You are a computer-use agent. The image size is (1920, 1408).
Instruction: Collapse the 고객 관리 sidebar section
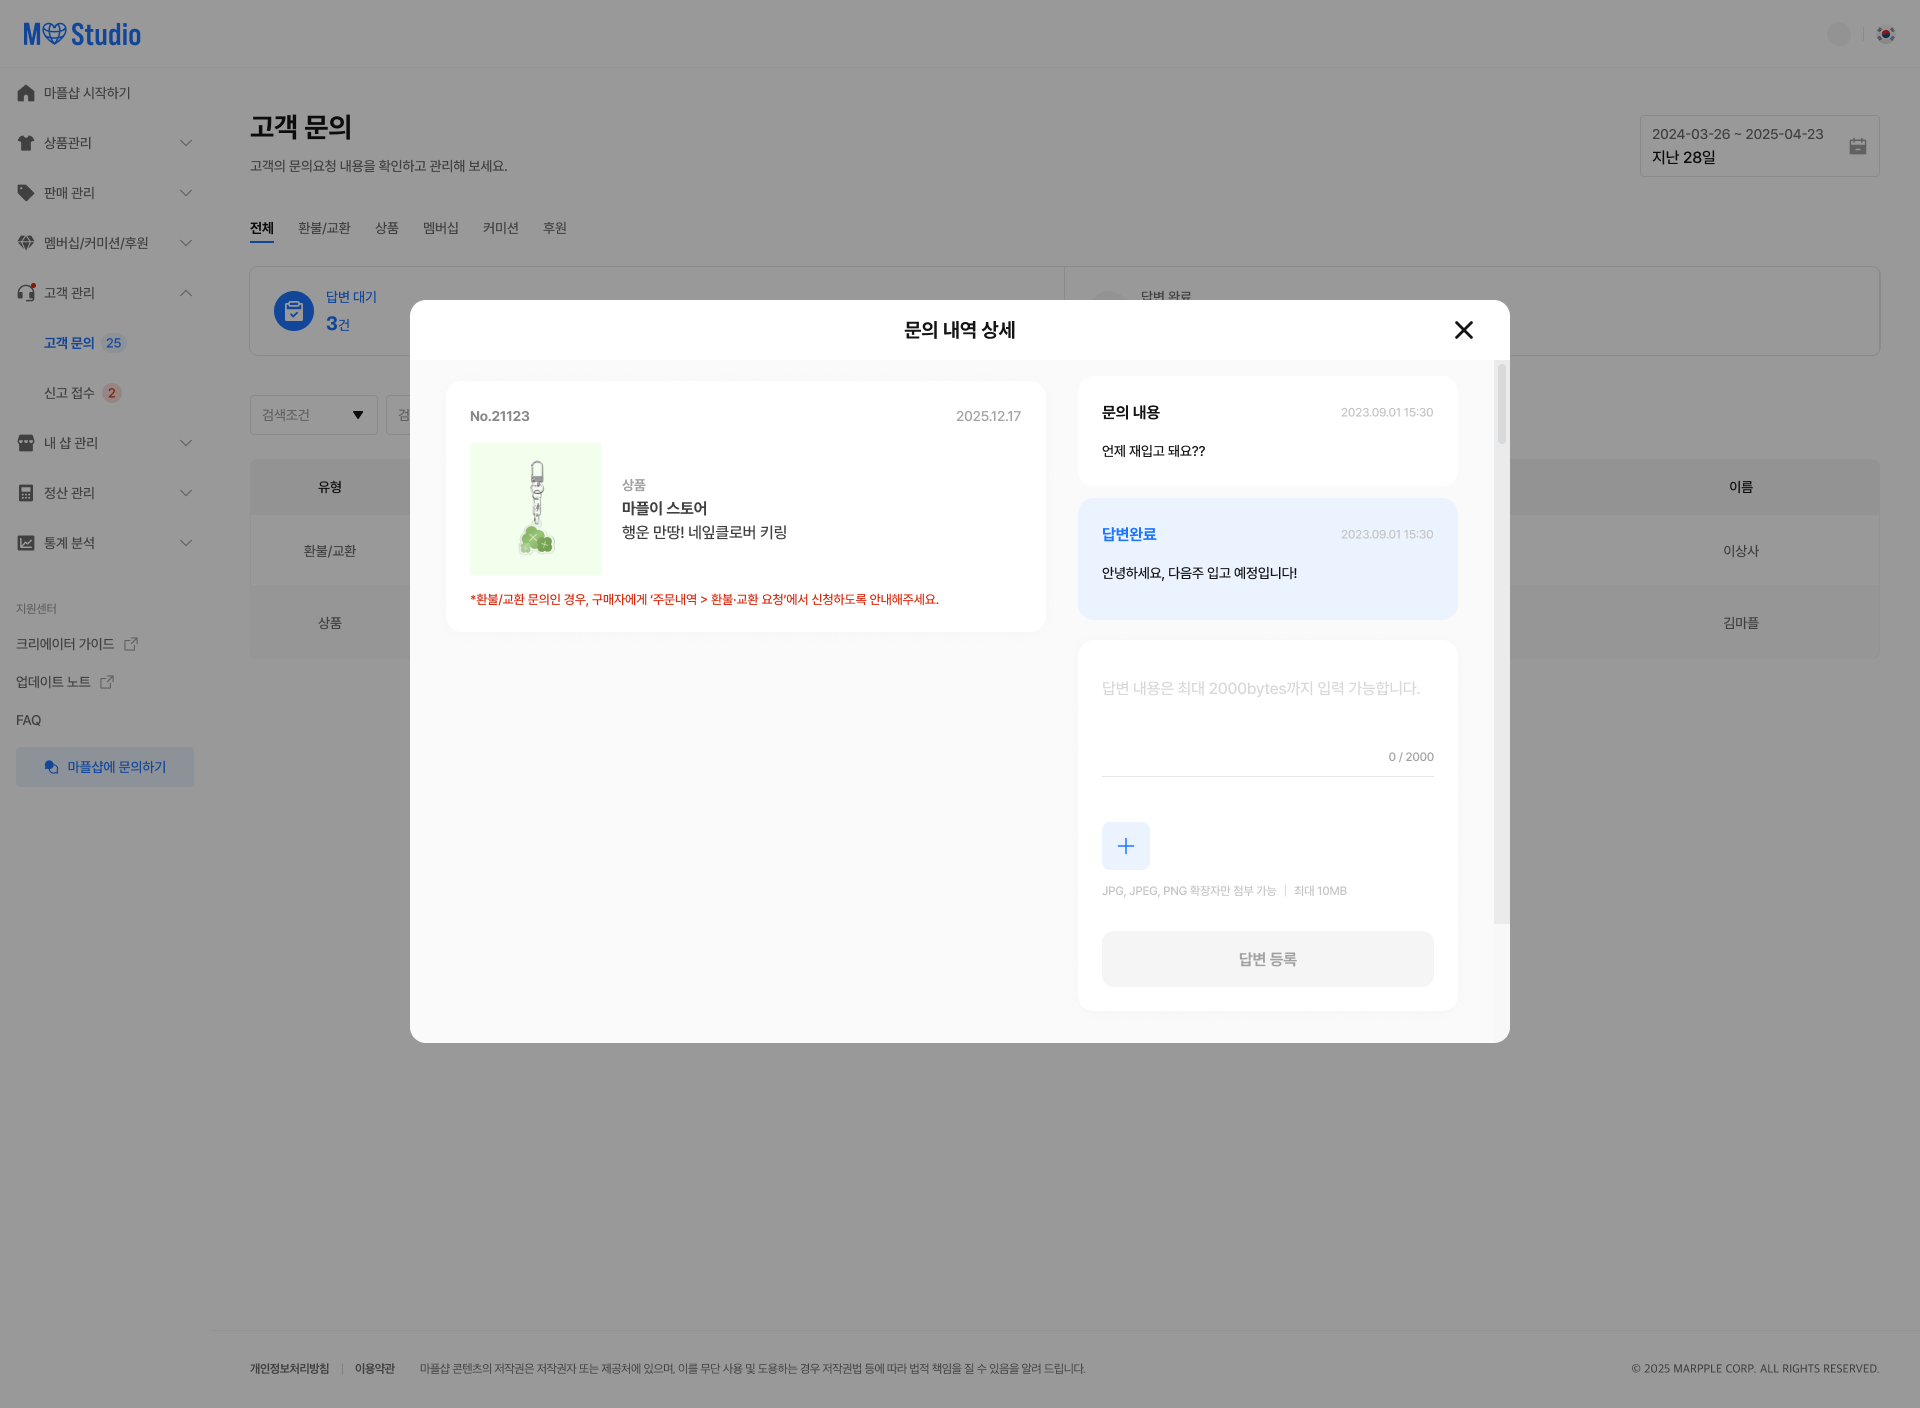(185, 293)
